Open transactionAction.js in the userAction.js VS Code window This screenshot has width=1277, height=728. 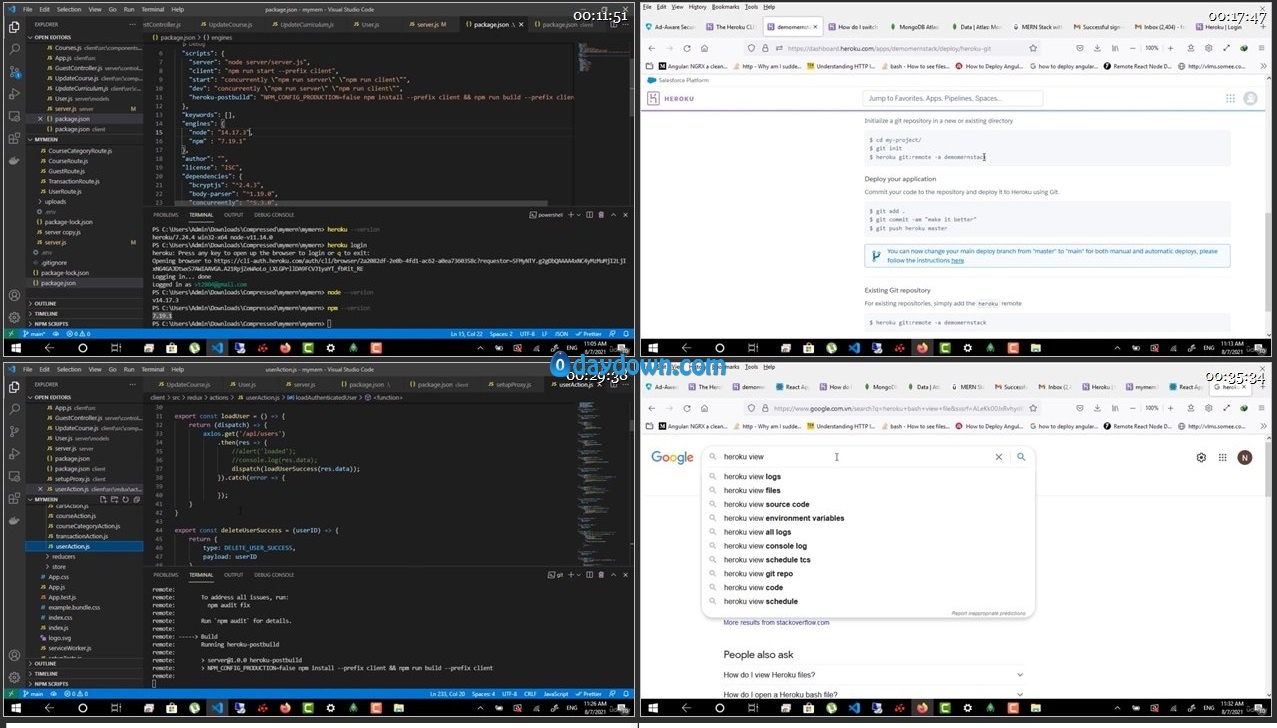[x=82, y=536]
